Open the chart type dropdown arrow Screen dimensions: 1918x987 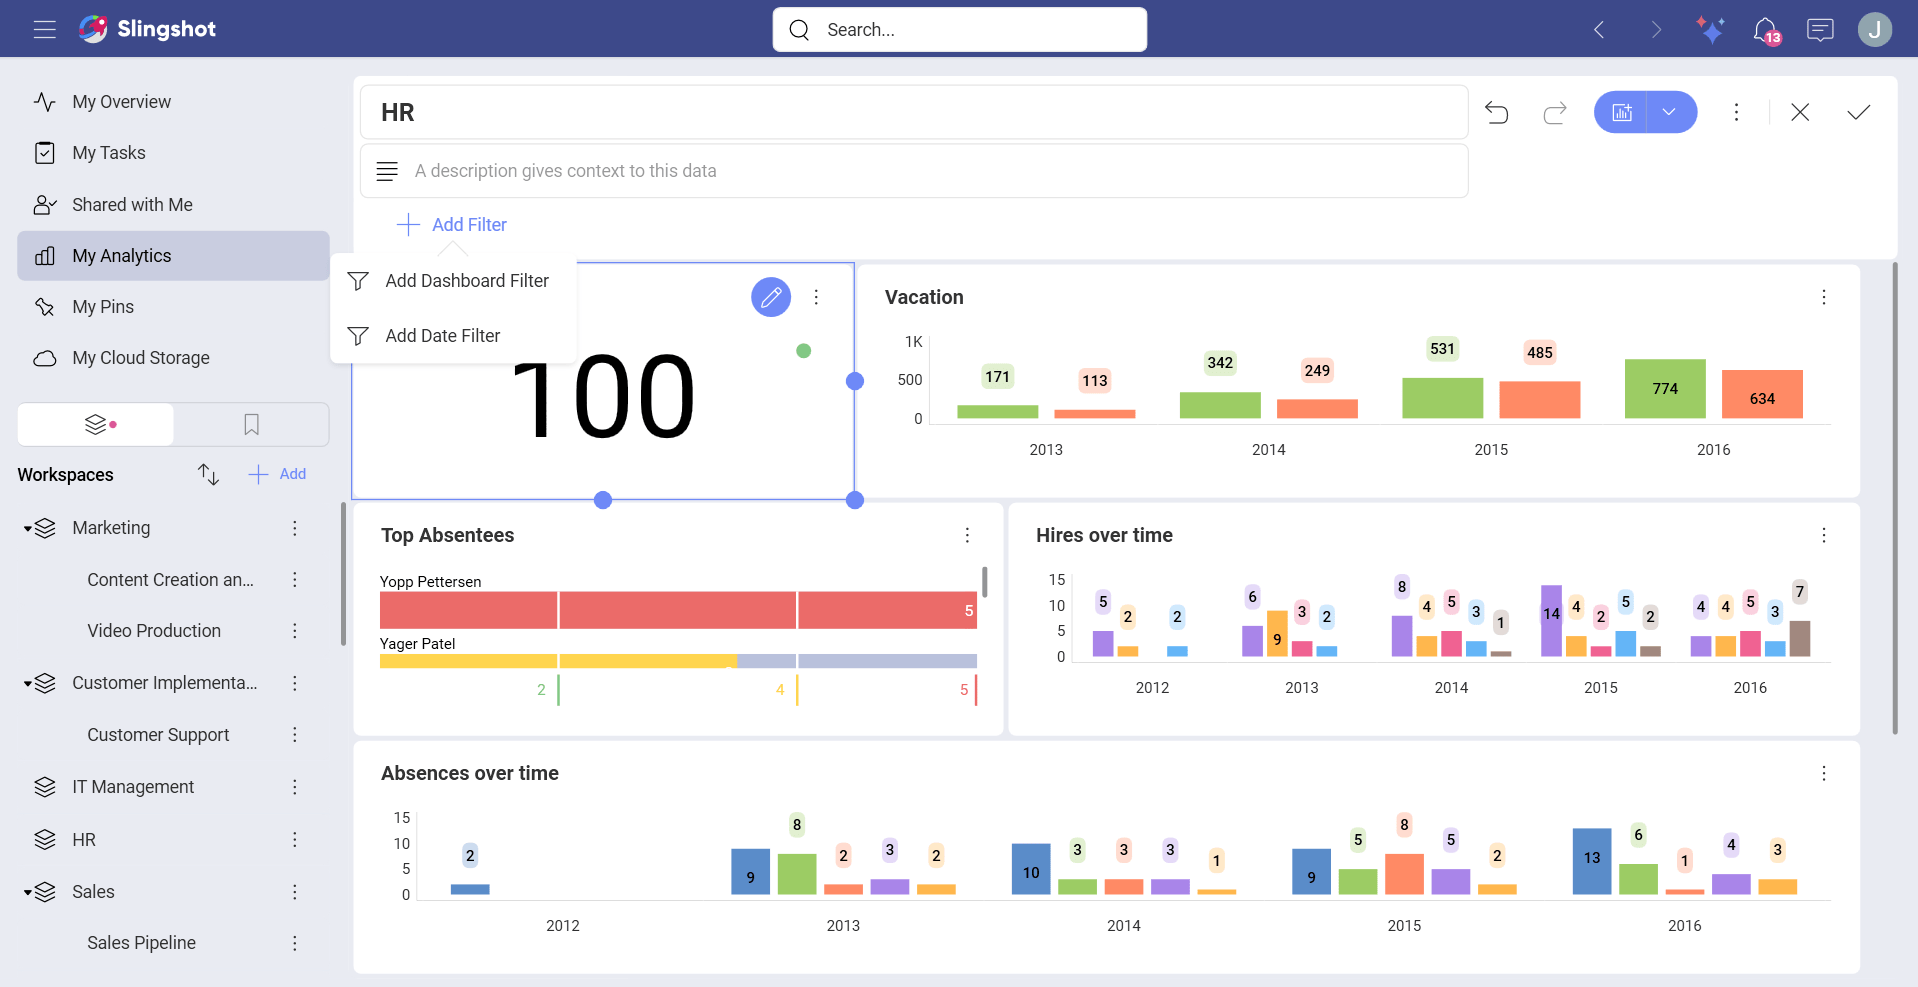coord(1668,112)
